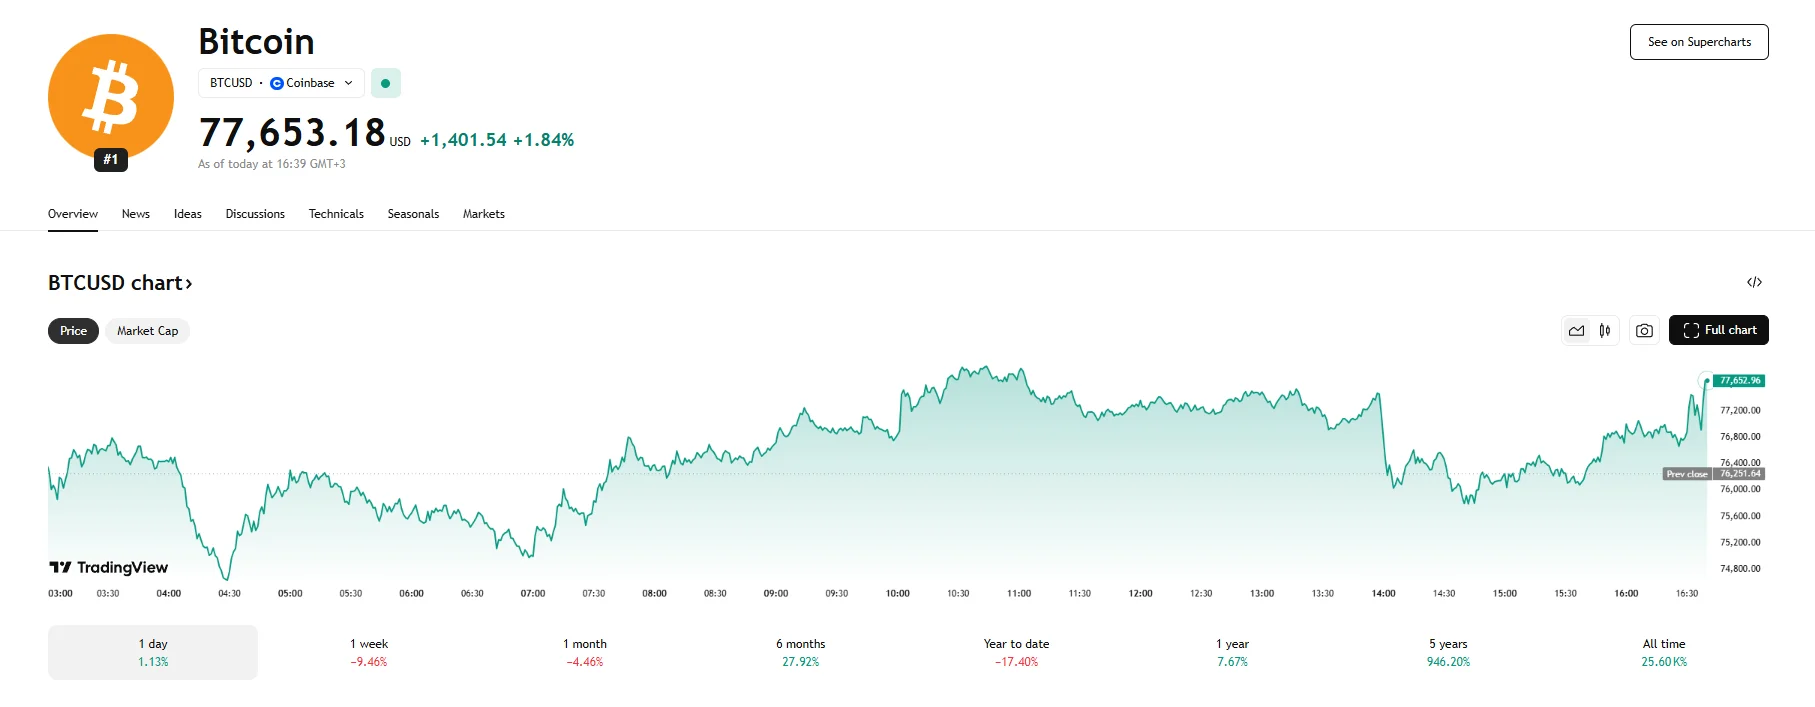Image resolution: width=1815 pixels, height=707 pixels.
Task: Select the 1 day time range
Action: 153,652
